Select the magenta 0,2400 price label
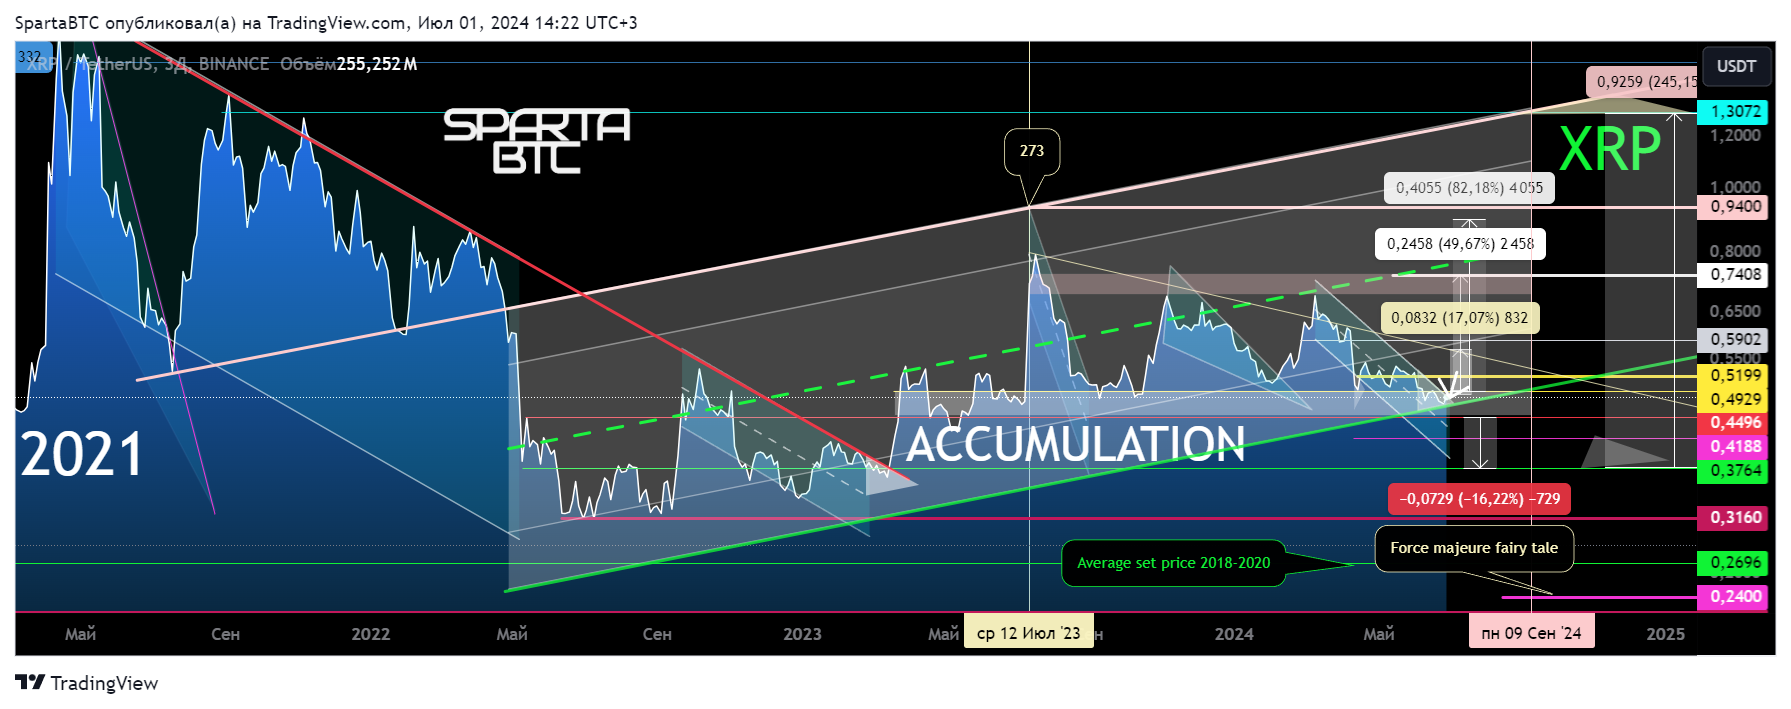 point(1733,597)
